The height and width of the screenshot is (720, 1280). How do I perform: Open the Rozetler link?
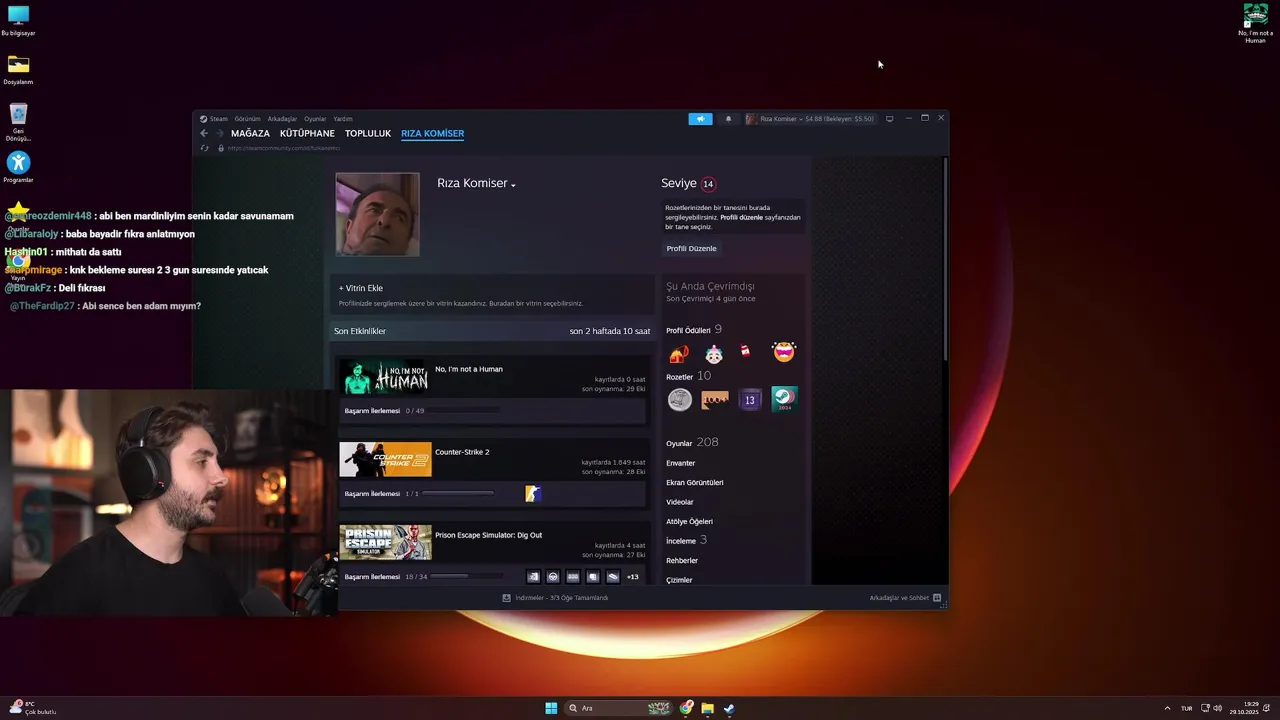point(679,377)
